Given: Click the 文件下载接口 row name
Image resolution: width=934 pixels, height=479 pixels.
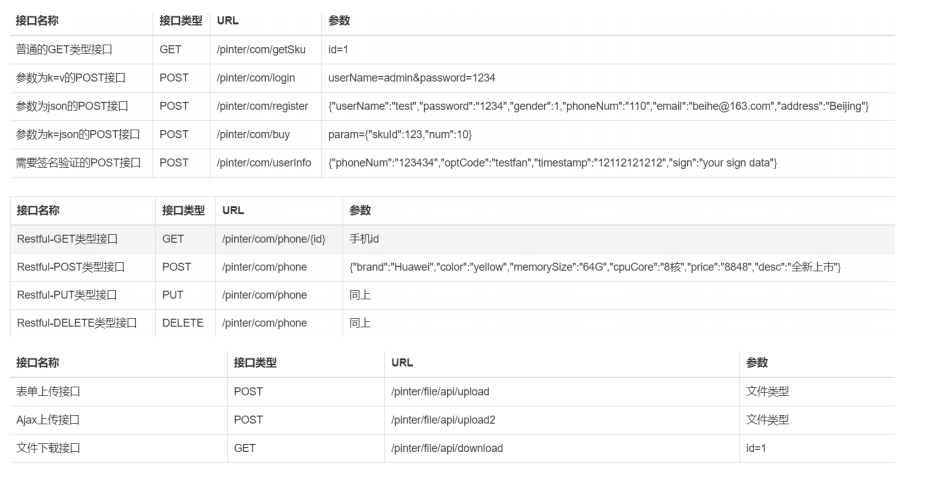Looking at the screenshot, I should [48, 448].
